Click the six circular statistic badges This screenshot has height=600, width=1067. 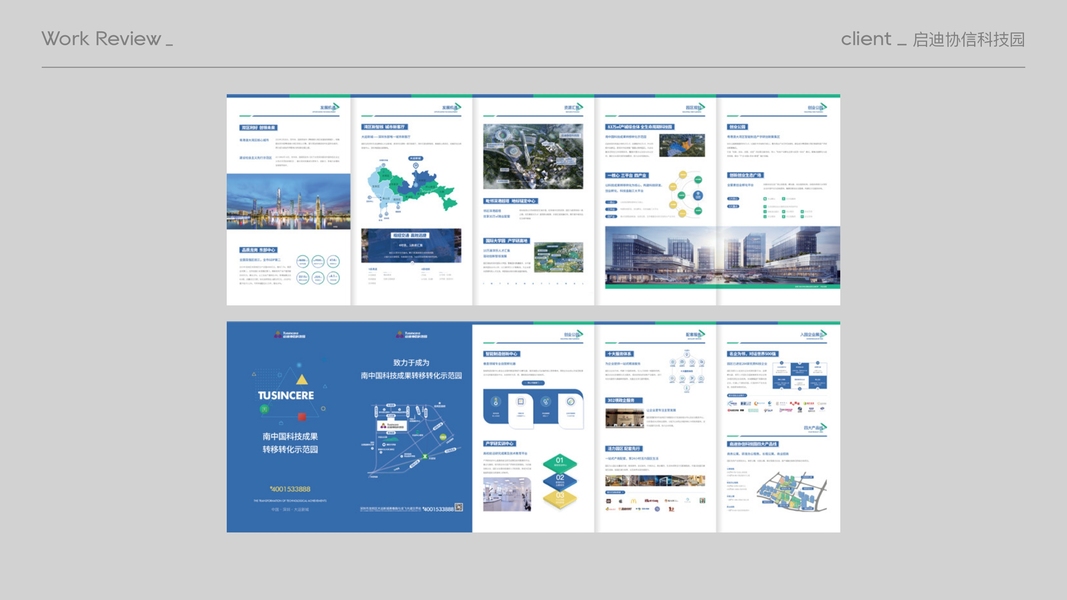coord(318,269)
